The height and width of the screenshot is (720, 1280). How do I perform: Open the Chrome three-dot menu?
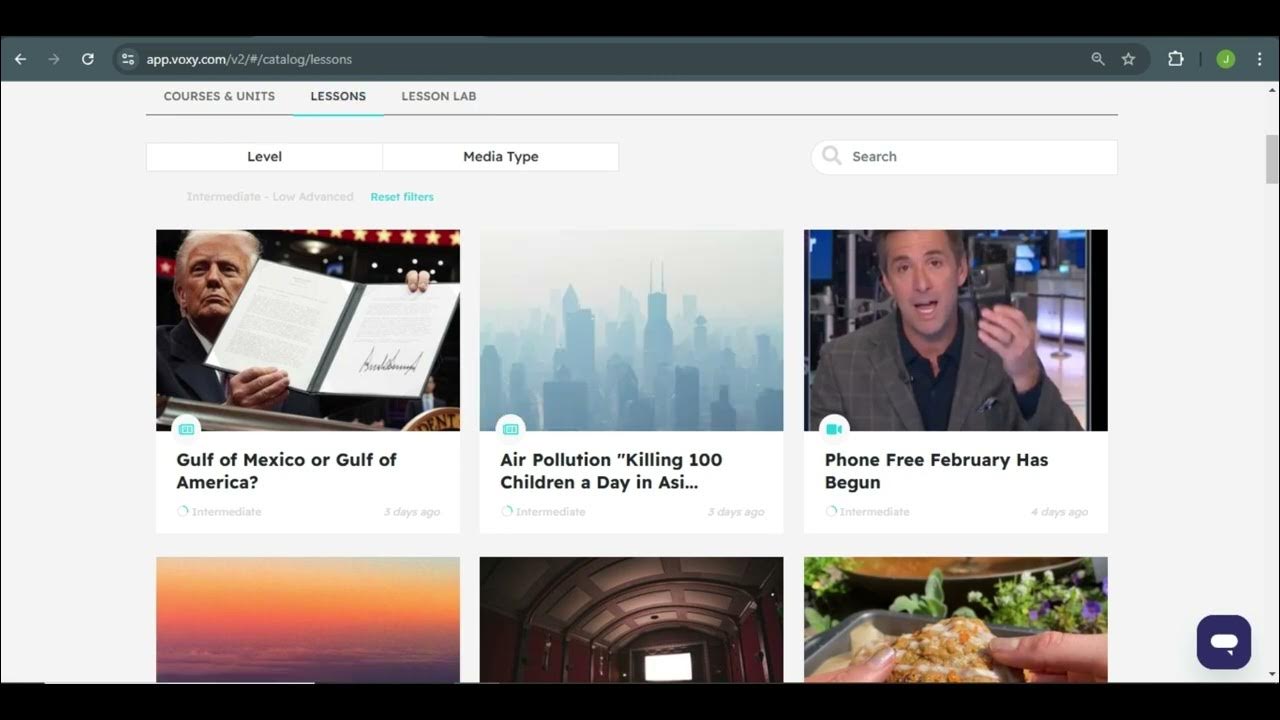pyautogui.click(x=1259, y=59)
